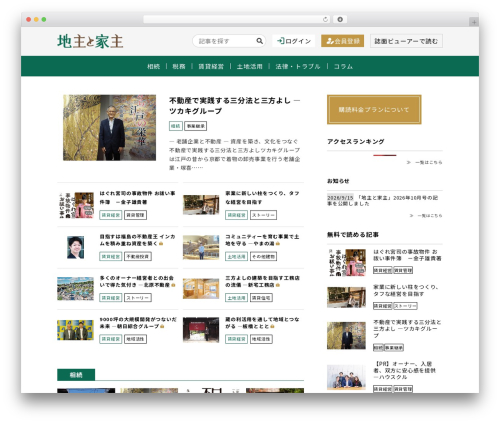500x423 pixels.
Task: Click the 賃貸住宅 tag under 新宅工務店 article
Action: (261, 298)
